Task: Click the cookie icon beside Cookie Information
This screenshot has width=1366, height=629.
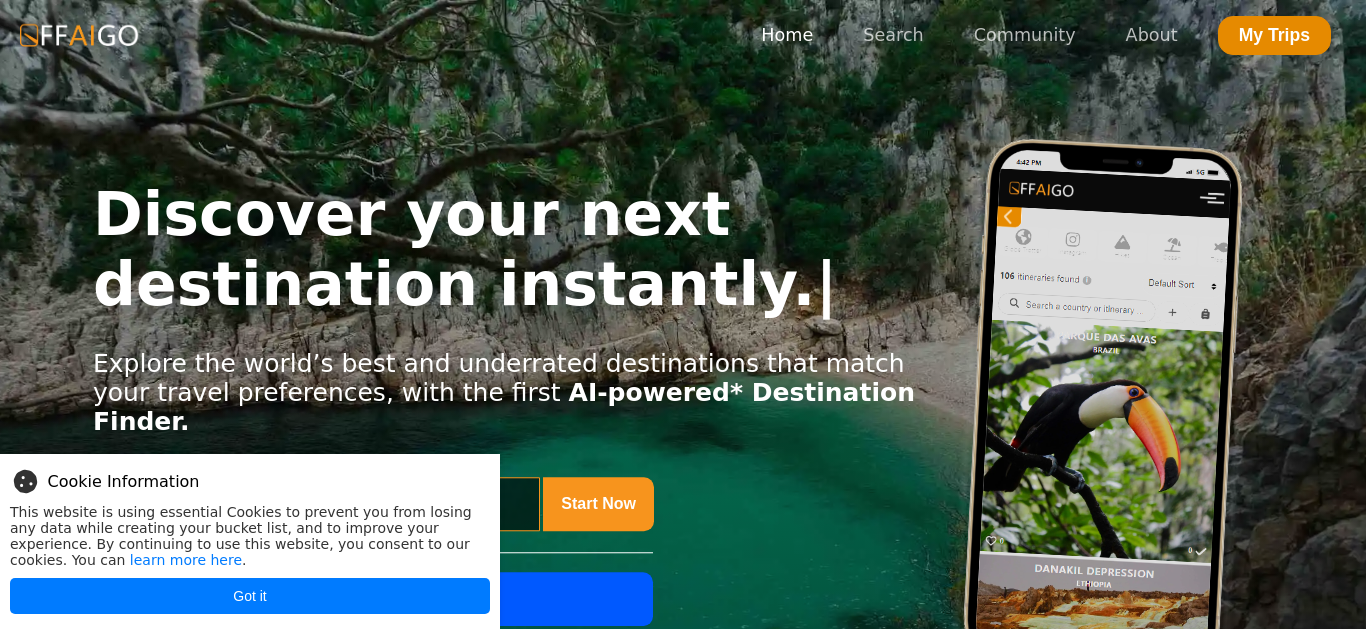Action: point(25,481)
